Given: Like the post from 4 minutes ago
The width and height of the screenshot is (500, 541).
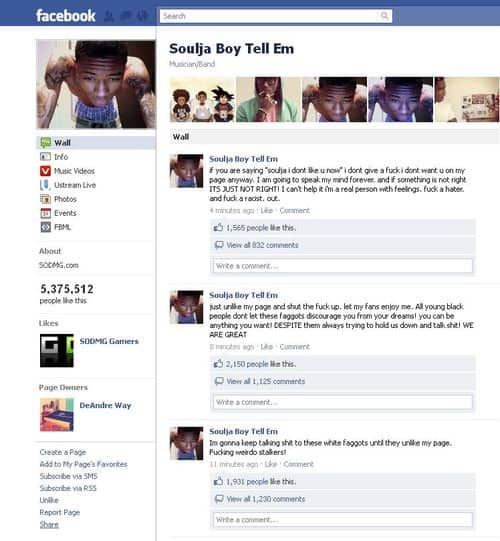Looking at the screenshot, I should click(x=266, y=210).
